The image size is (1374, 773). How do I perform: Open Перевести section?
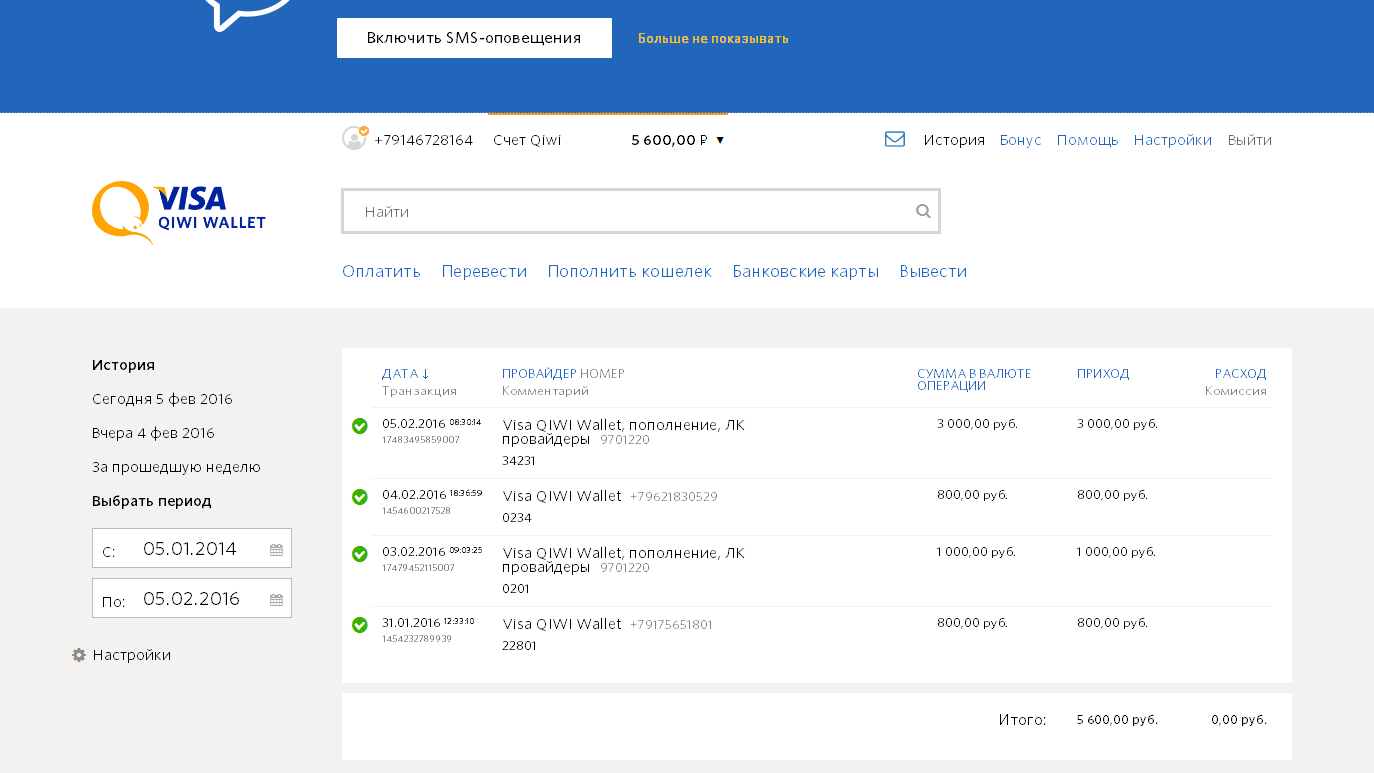484,271
